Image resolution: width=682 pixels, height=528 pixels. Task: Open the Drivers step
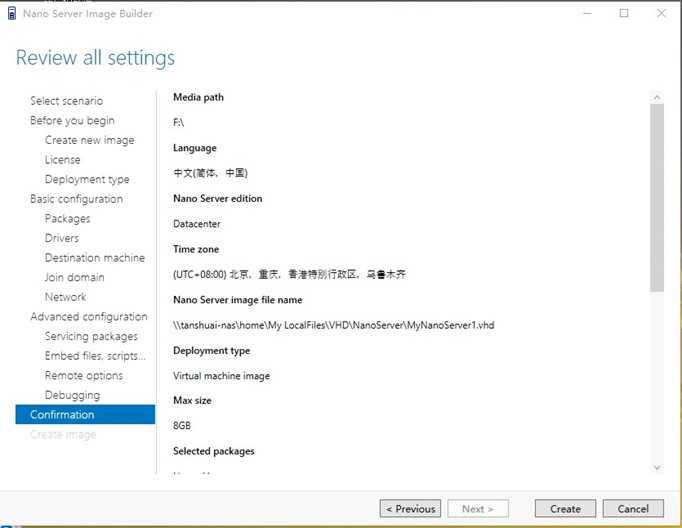(x=62, y=238)
